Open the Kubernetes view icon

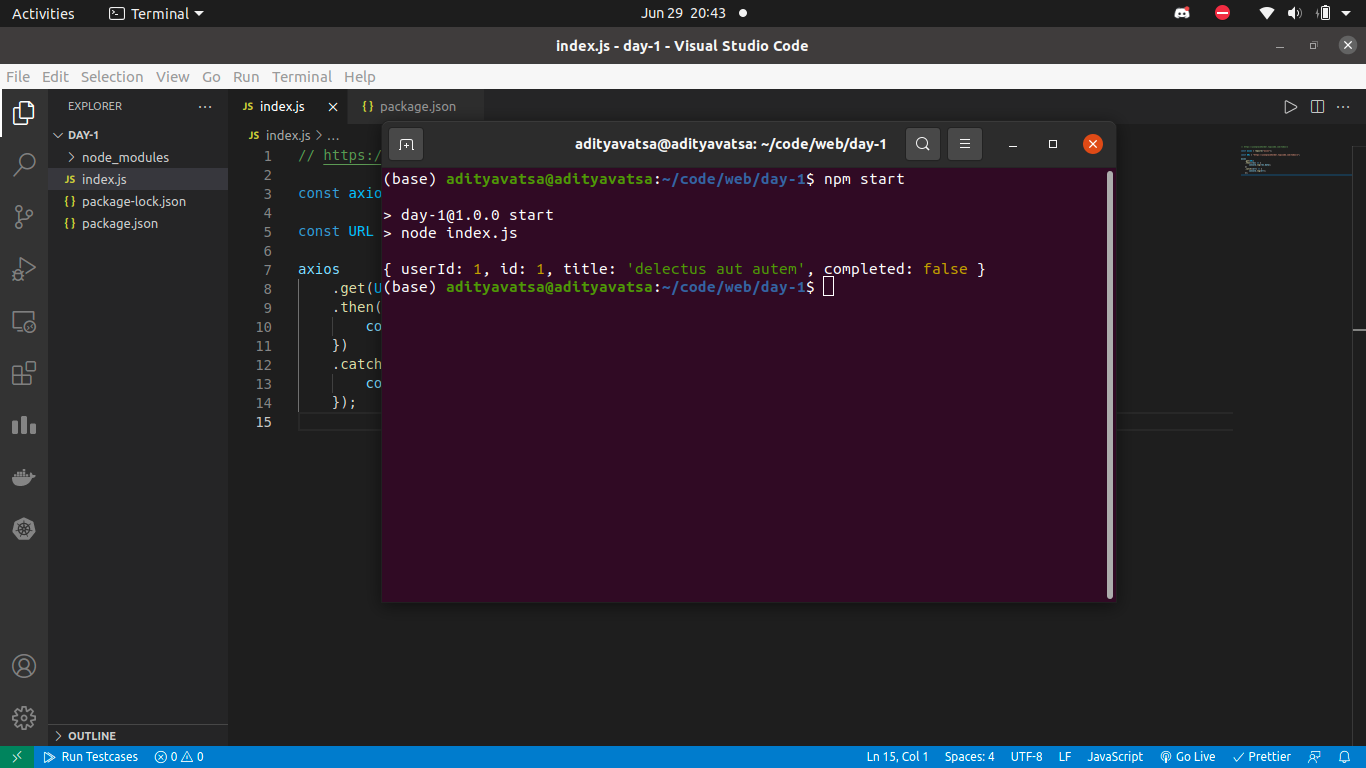24,529
